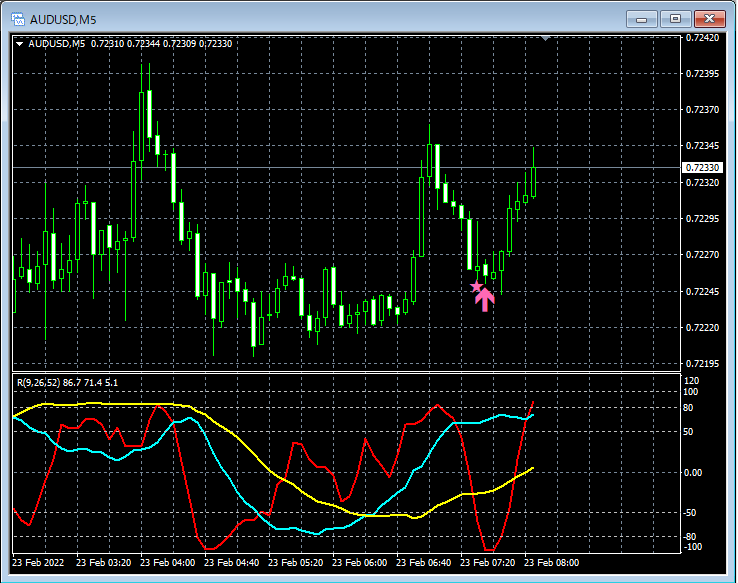Image resolution: width=738 pixels, height=583 pixels.
Task: Click the pink up-arrow buy signal
Action: [x=485, y=300]
